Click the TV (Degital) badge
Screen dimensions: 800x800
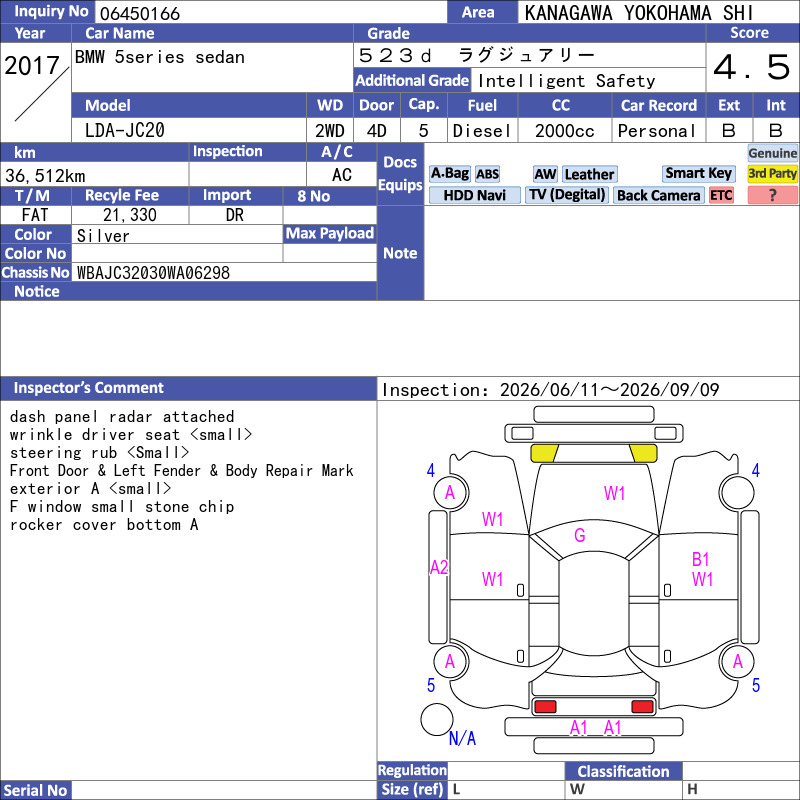tap(567, 195)
